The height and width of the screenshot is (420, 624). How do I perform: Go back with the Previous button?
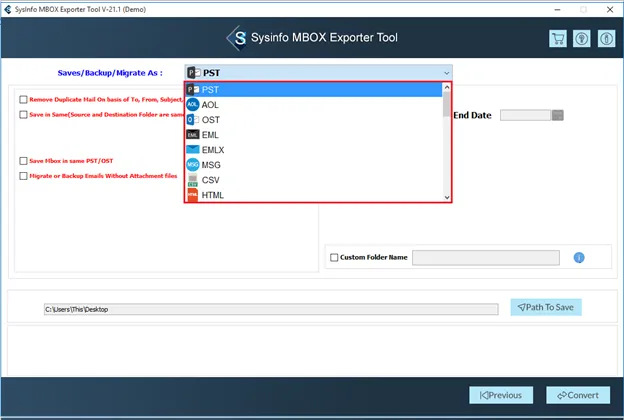(501, 395)
